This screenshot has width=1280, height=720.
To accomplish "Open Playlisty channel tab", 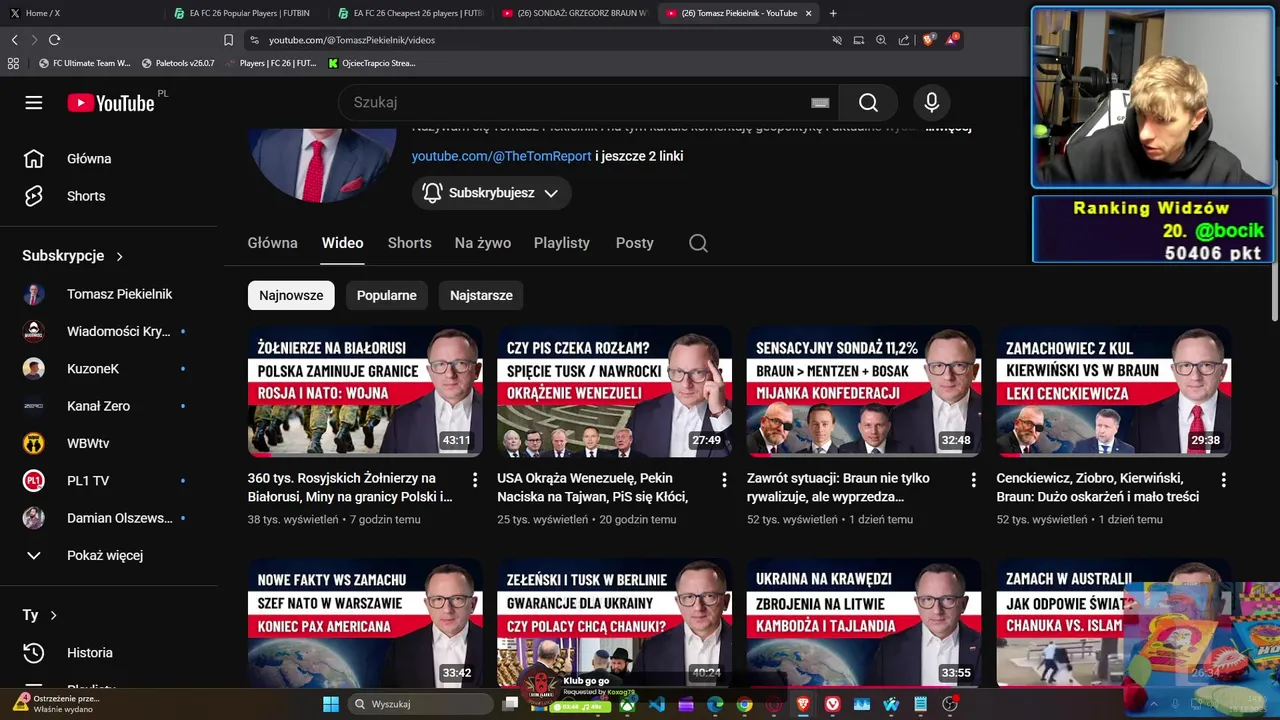I will pyautogui.click(x=562, y=243).
